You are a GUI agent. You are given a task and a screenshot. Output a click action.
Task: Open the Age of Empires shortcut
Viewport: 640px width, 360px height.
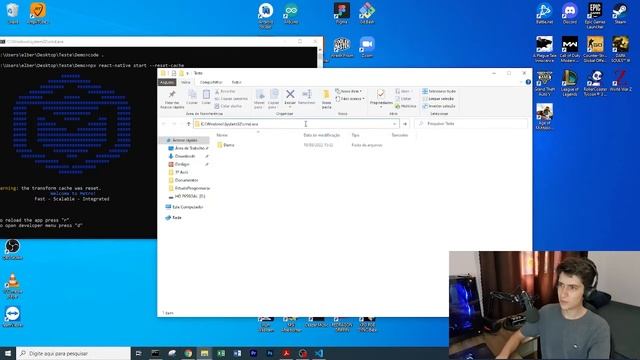(x=544, y=117)
